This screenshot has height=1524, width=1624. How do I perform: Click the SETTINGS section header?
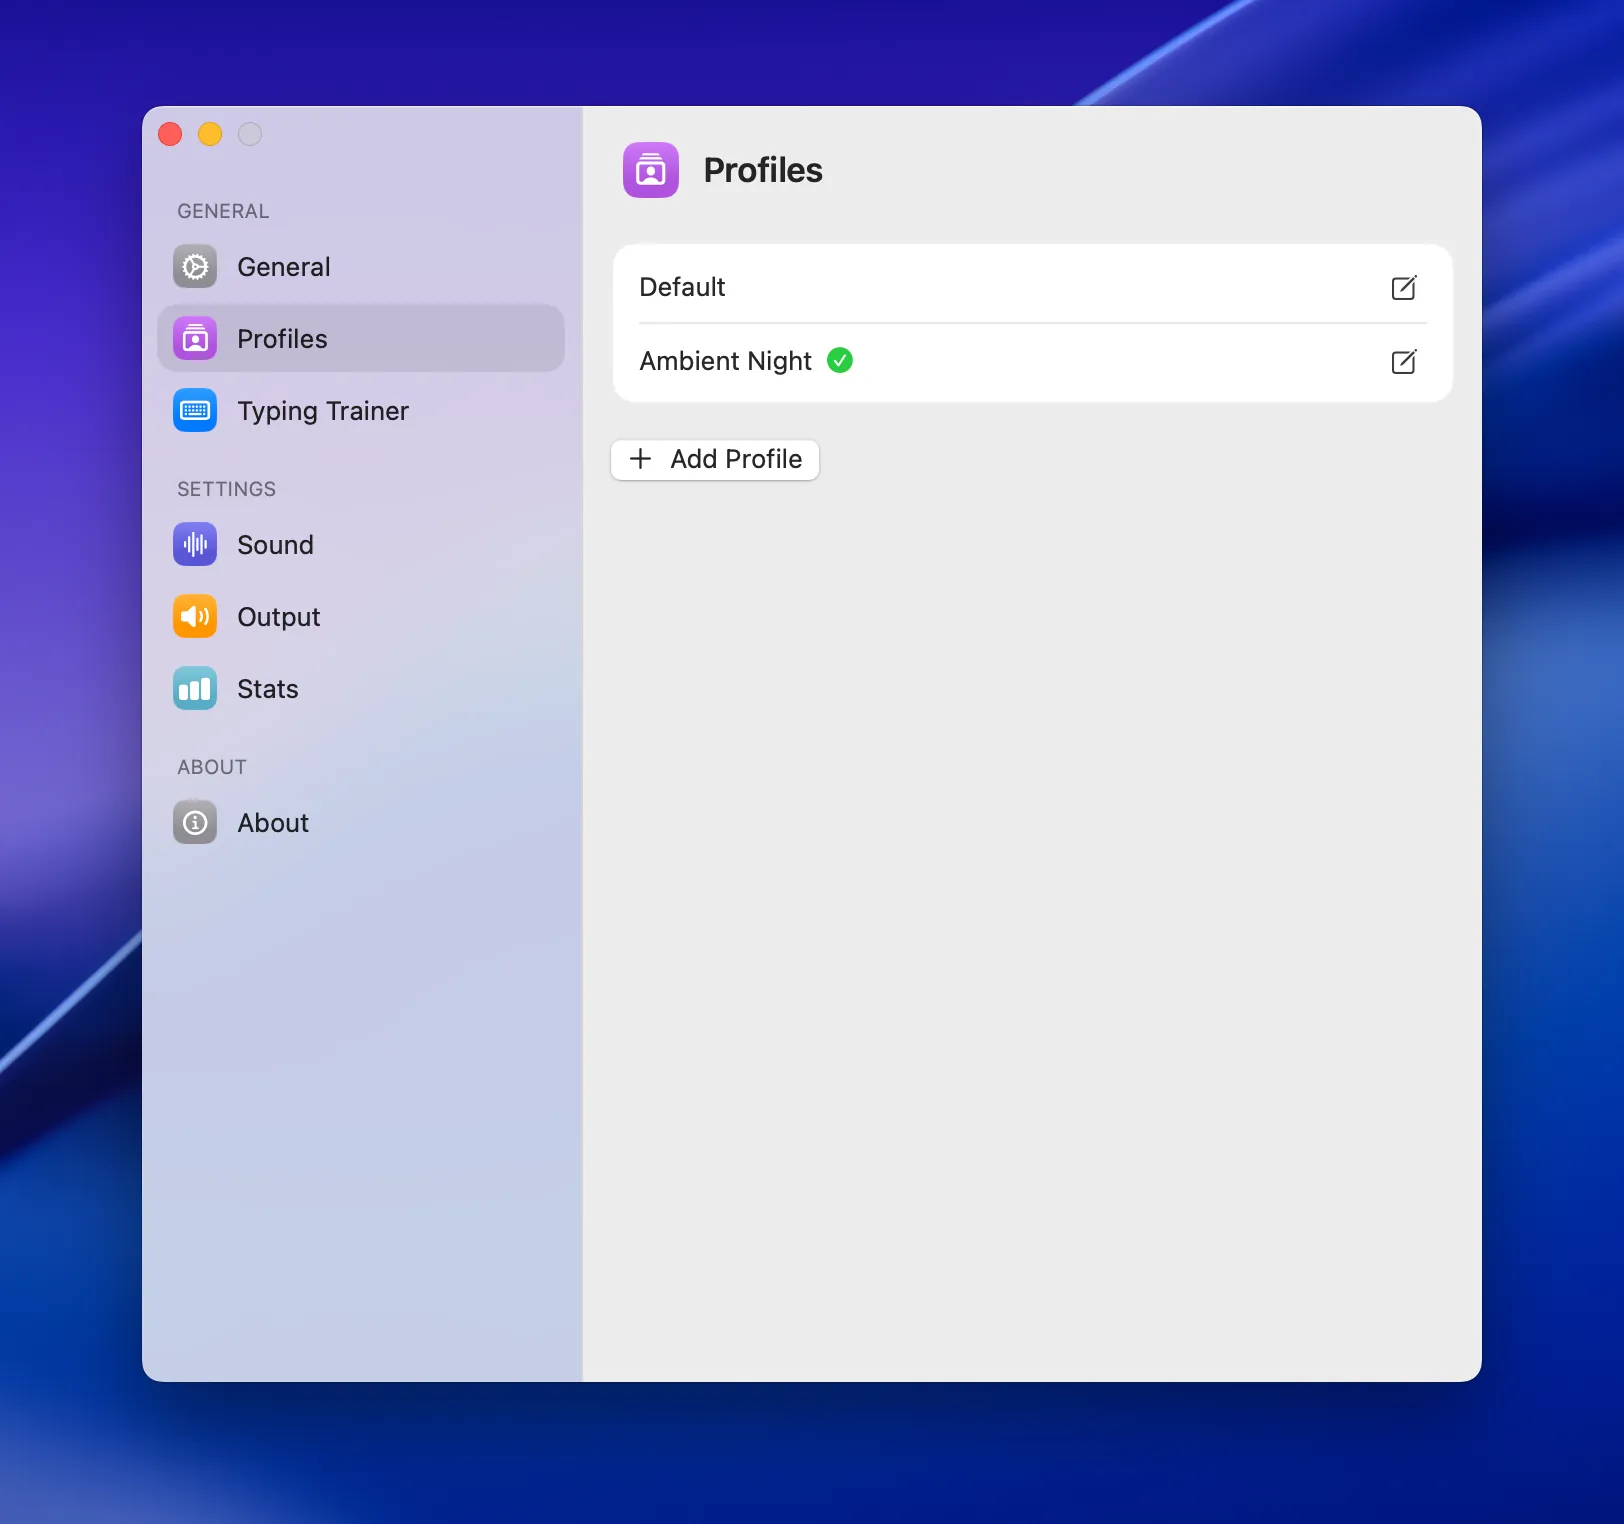pyautogui.click(x=226, y=489)
